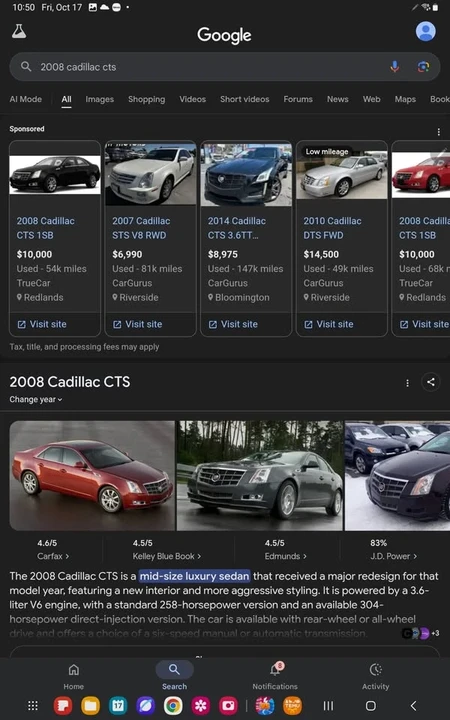This screenshot has height=720, width=450.
Task: Open the red Cadillac CTS photo
Action: (92, 476)
